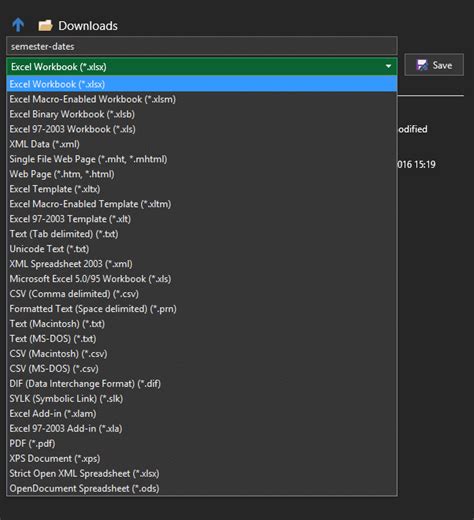Choose CSV (MS-DOS) (*.csv)

[202, 369]
